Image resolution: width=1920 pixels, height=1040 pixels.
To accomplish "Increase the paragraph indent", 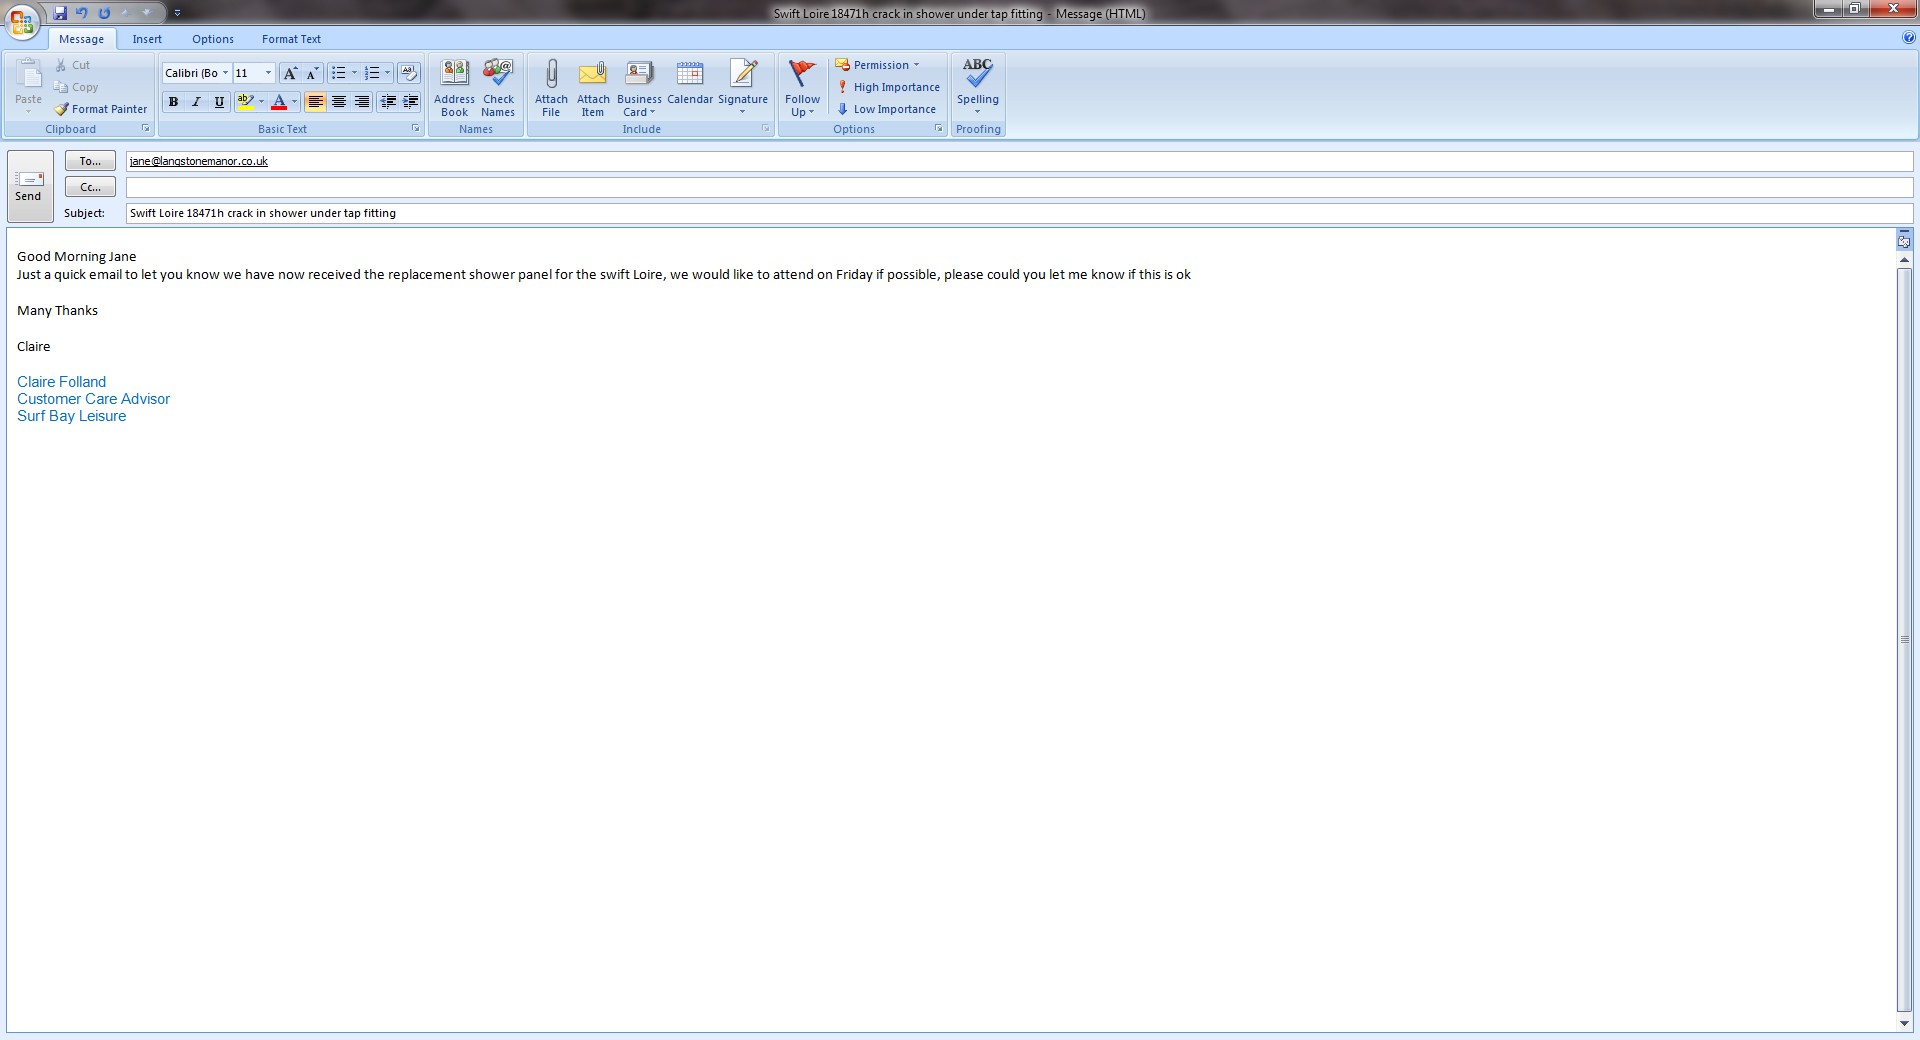I will tap(410, 102).
